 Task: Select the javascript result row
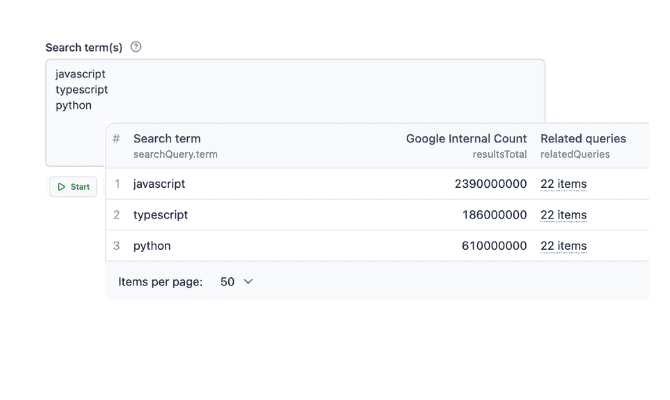(x=377, y=184)
